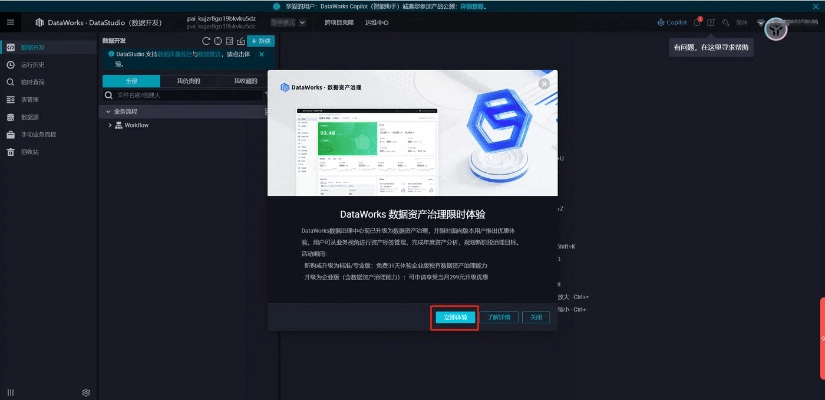Click the export/import icon next to 新建

(x=241, y=41)
